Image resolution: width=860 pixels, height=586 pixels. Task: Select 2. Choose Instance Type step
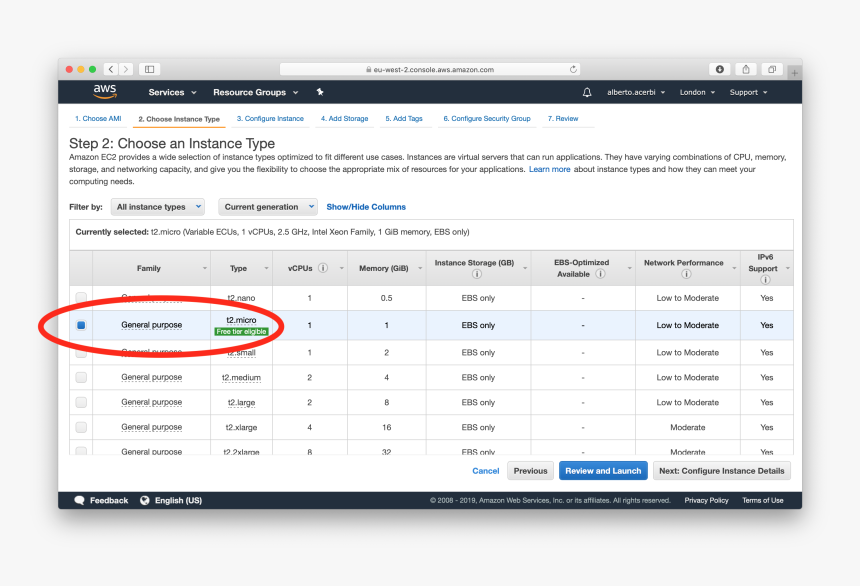[x=179, y=119]
